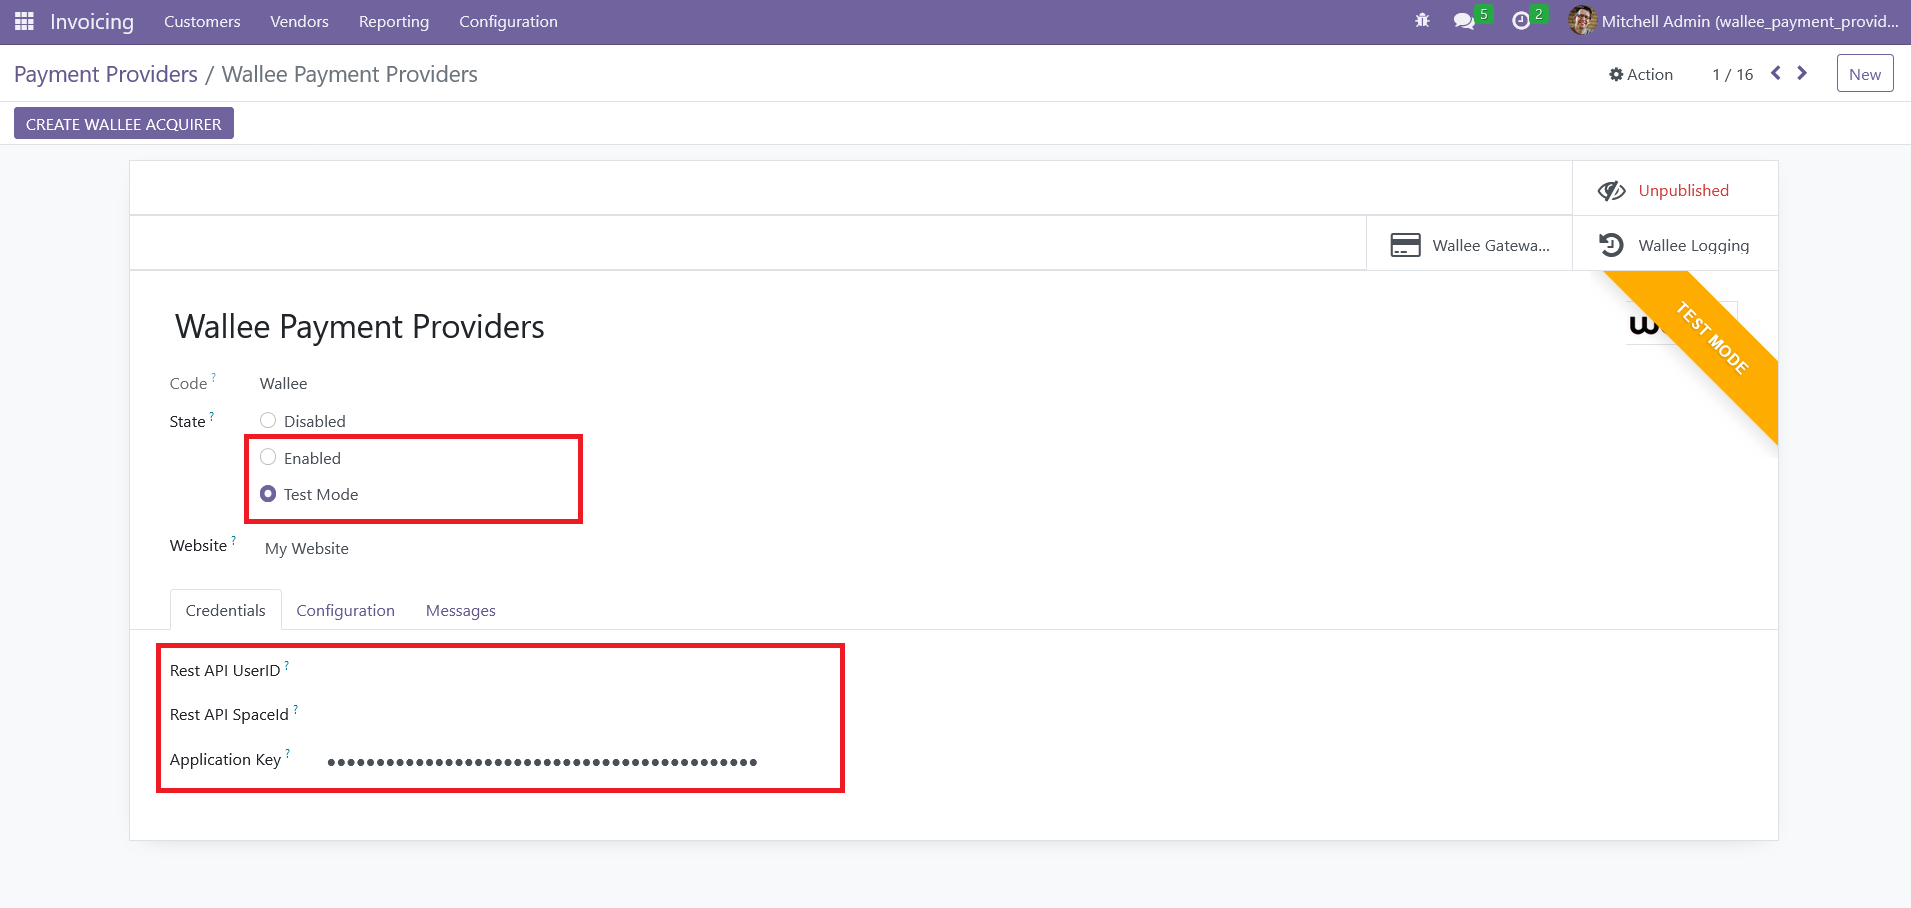This screenshot has height=908, width=1911.
Task: Click the Create Wallee Acquirer button
Action: pos(124,124)
